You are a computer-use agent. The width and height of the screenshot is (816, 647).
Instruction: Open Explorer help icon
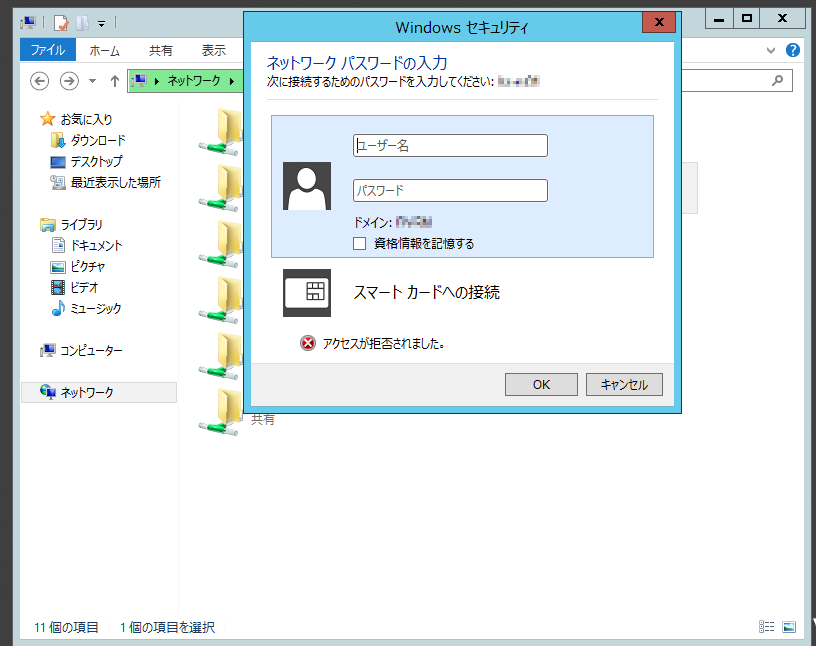[793, 50]
